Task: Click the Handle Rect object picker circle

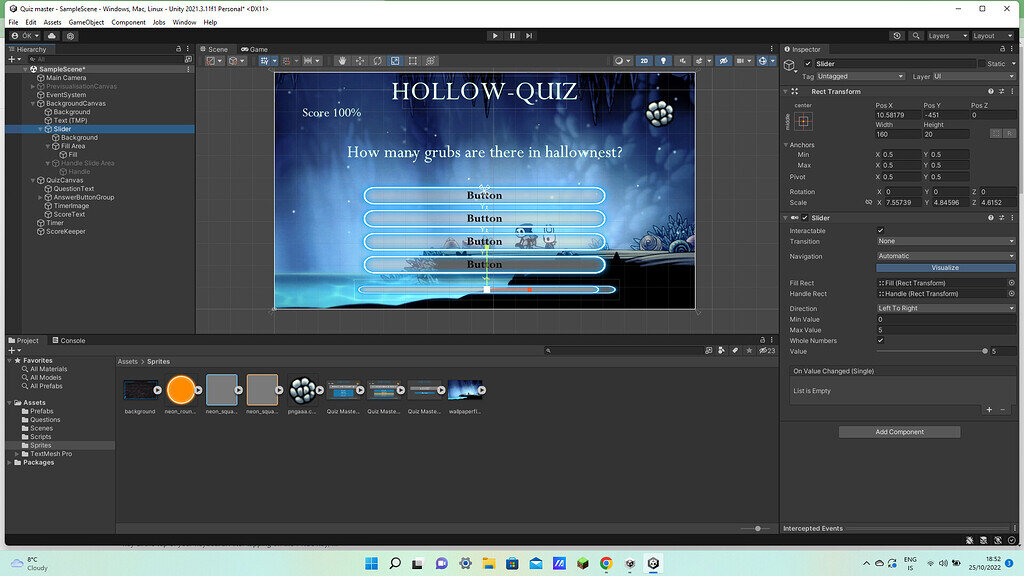Action: (1012, 294)
